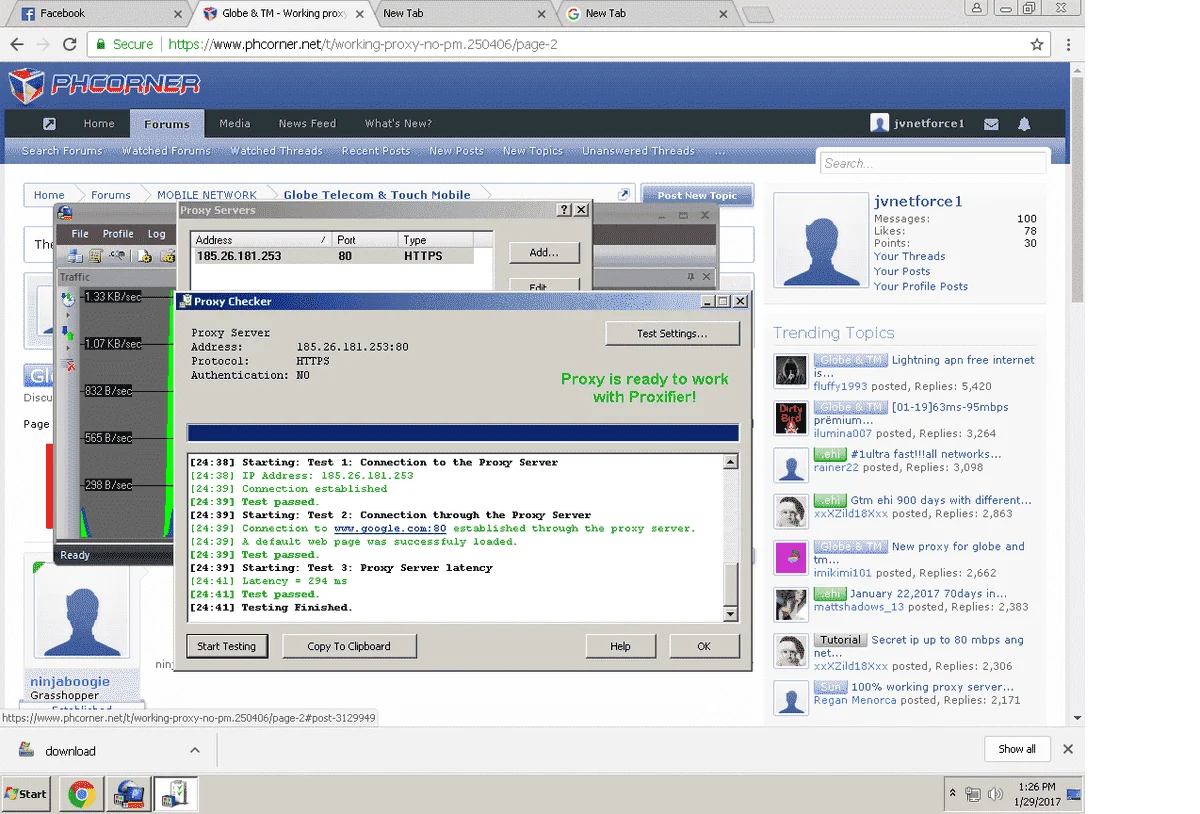Open the www.google.com:80 link in test log
Image resolution: width=1200 pixels, height=814 pixels.
(390, 528)
